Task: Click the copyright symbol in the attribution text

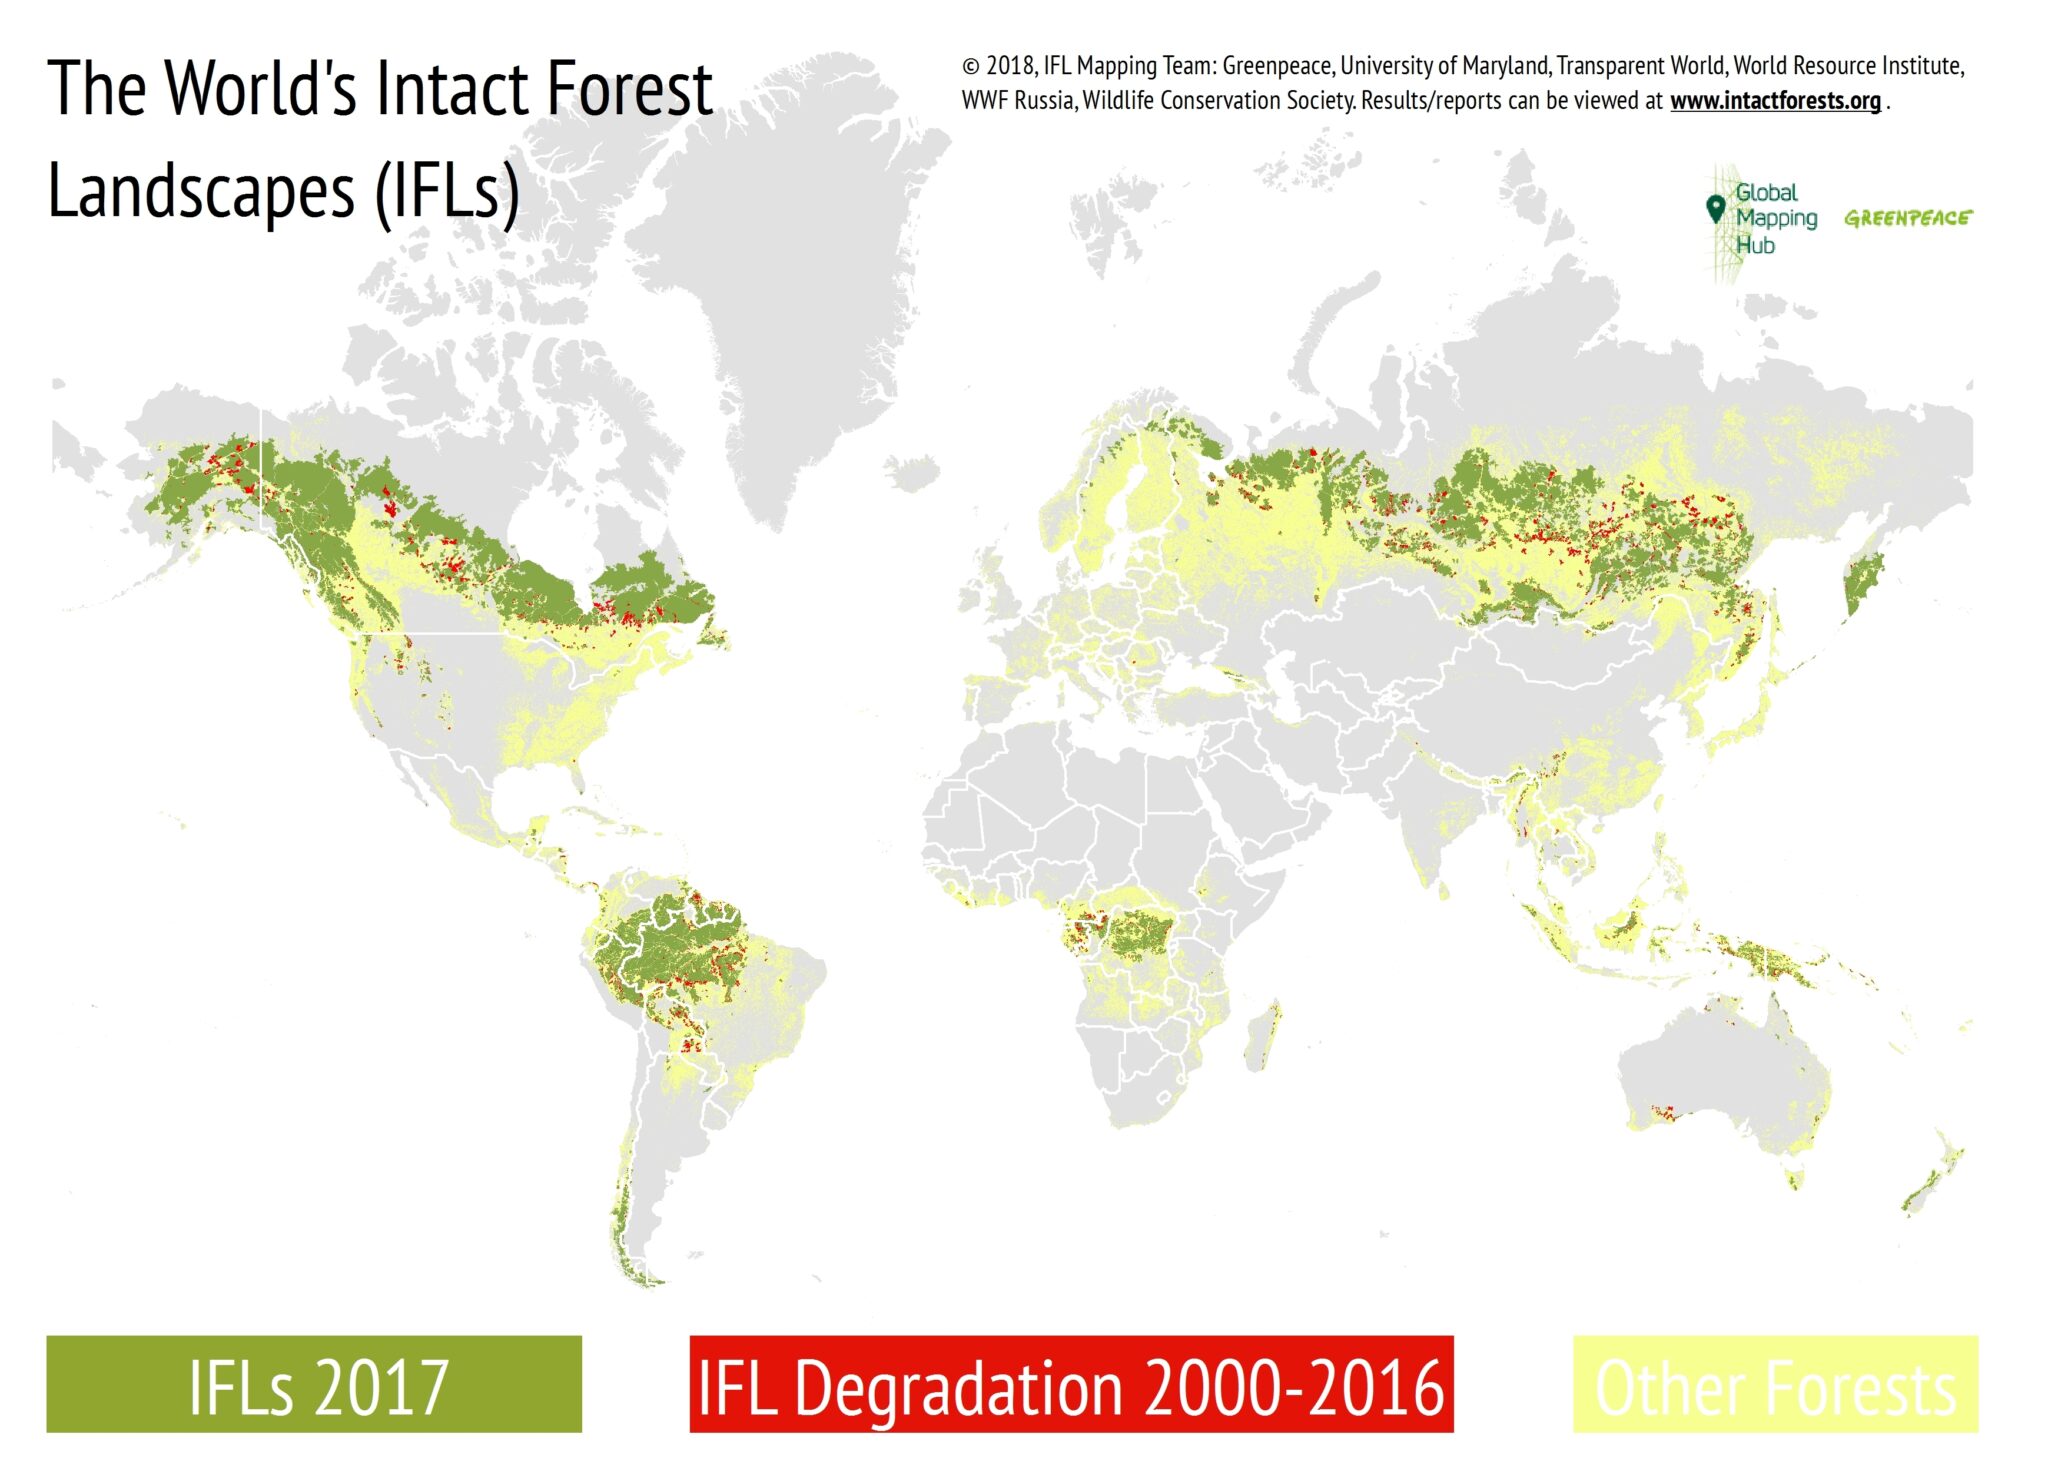Action: [x=969, y=63]
